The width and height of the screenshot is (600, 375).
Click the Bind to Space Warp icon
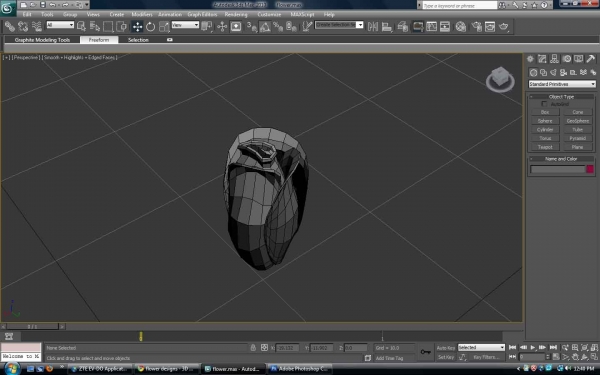(37, 26)
